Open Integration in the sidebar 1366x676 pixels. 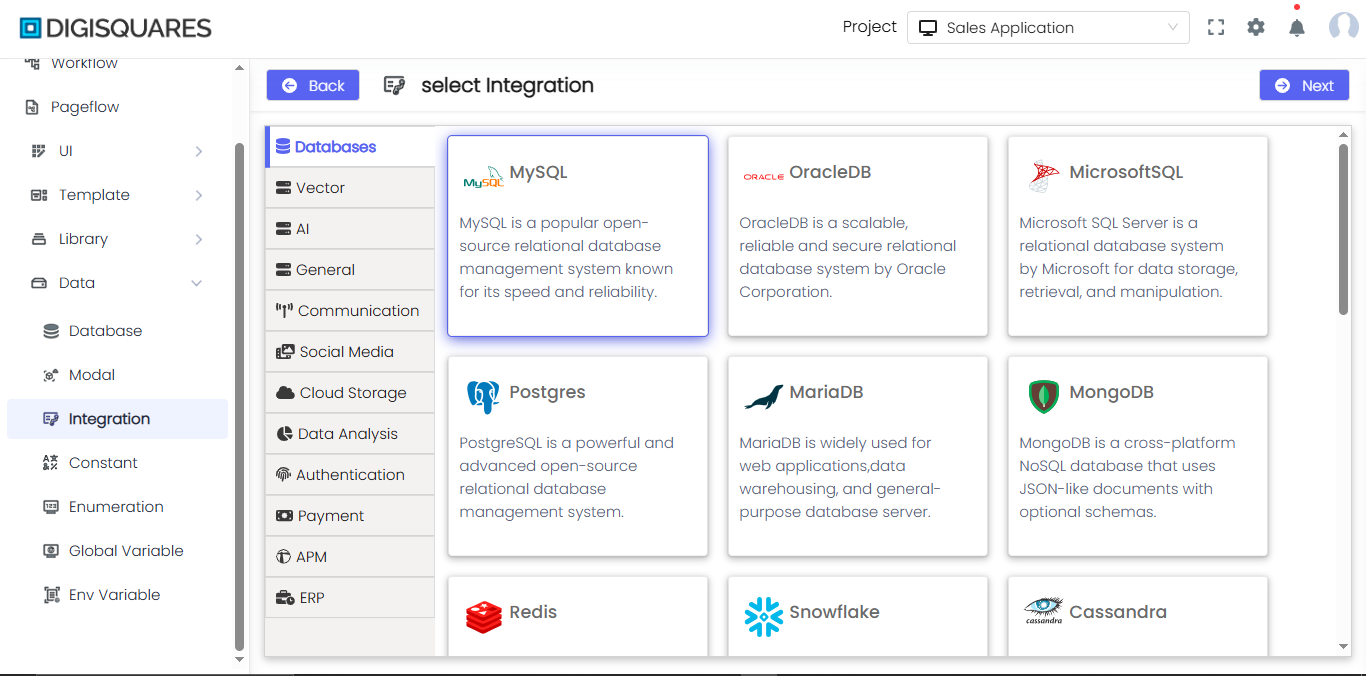[117, 419]
